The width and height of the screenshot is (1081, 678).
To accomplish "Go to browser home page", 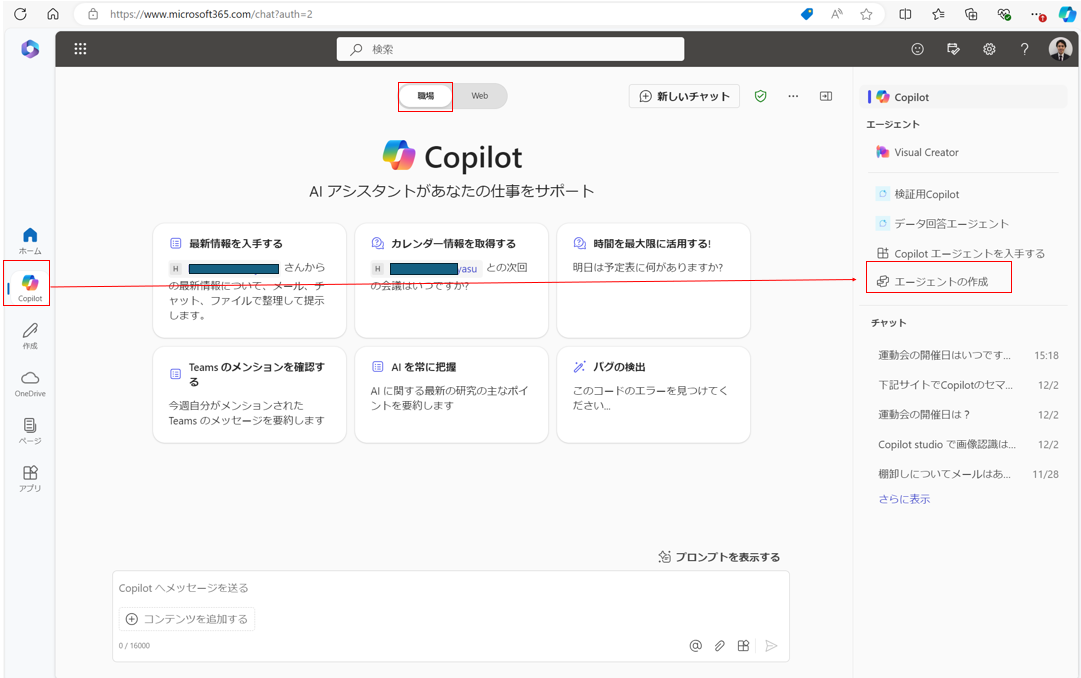I will coord(53,14).
